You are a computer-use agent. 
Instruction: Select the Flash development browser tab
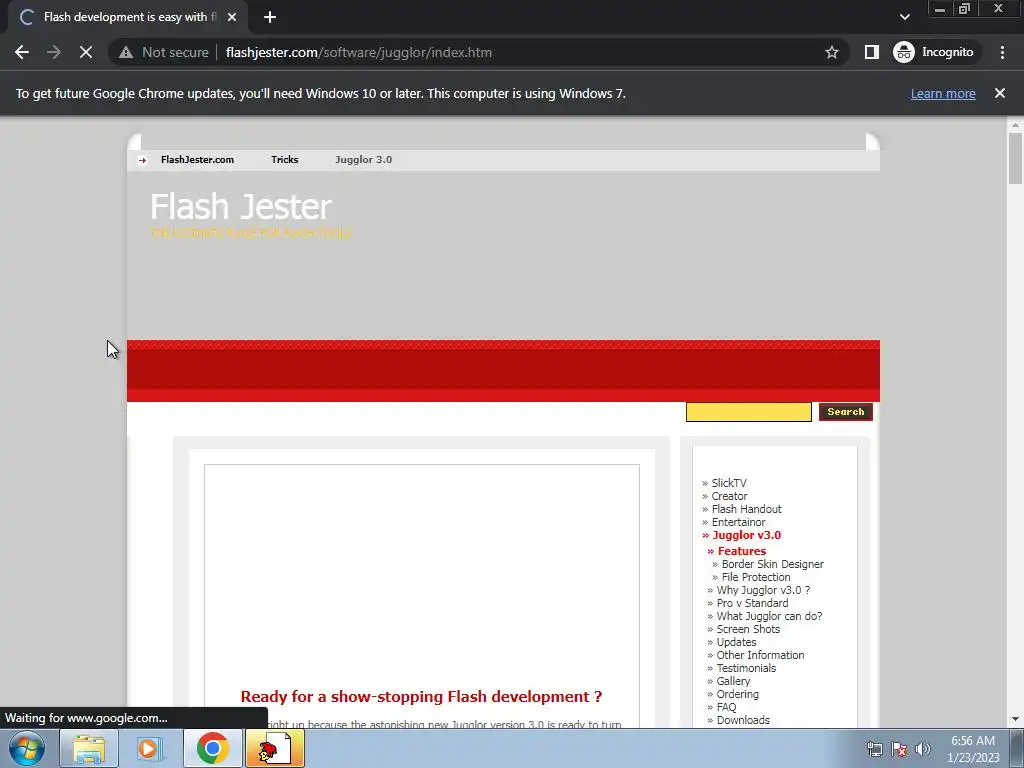tap(128, 17)
